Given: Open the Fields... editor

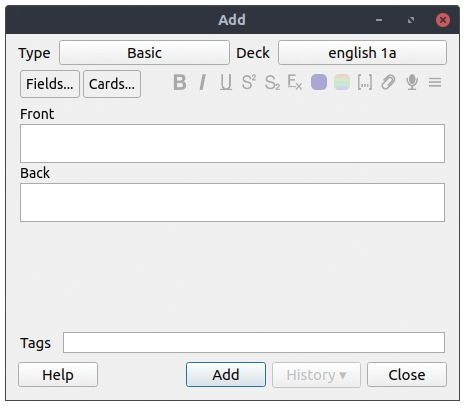Looking at the screenshot, I should tap(50, 84).
